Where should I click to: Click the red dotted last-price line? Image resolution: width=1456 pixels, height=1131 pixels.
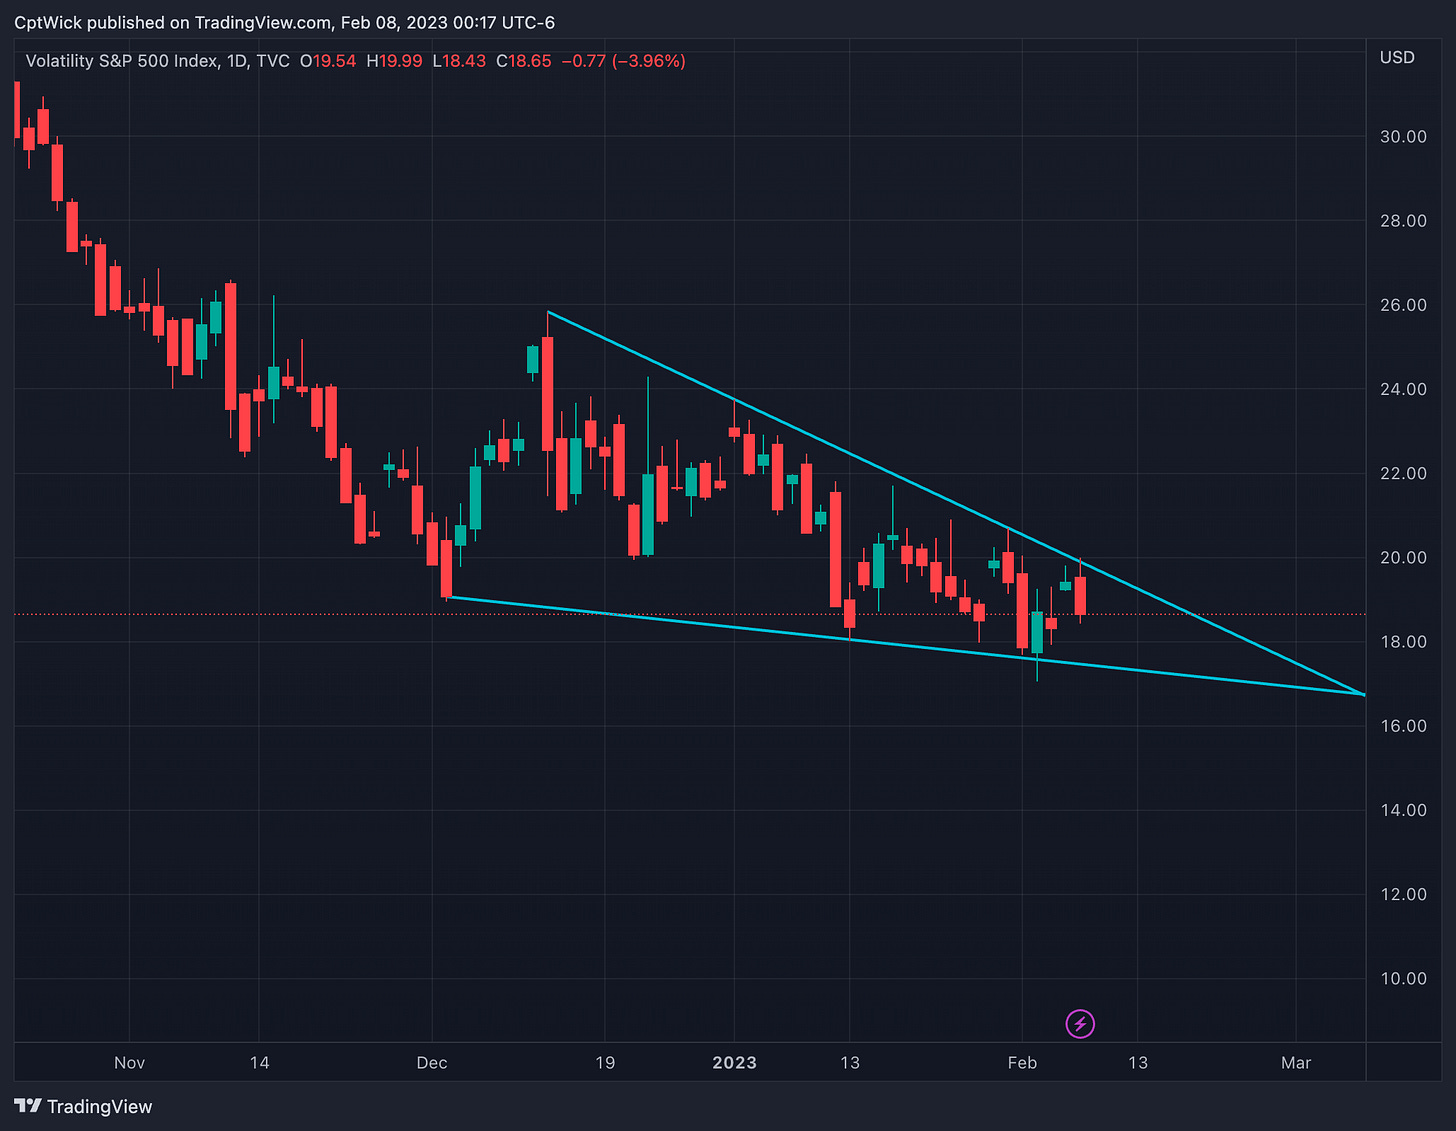coord(690,614)
